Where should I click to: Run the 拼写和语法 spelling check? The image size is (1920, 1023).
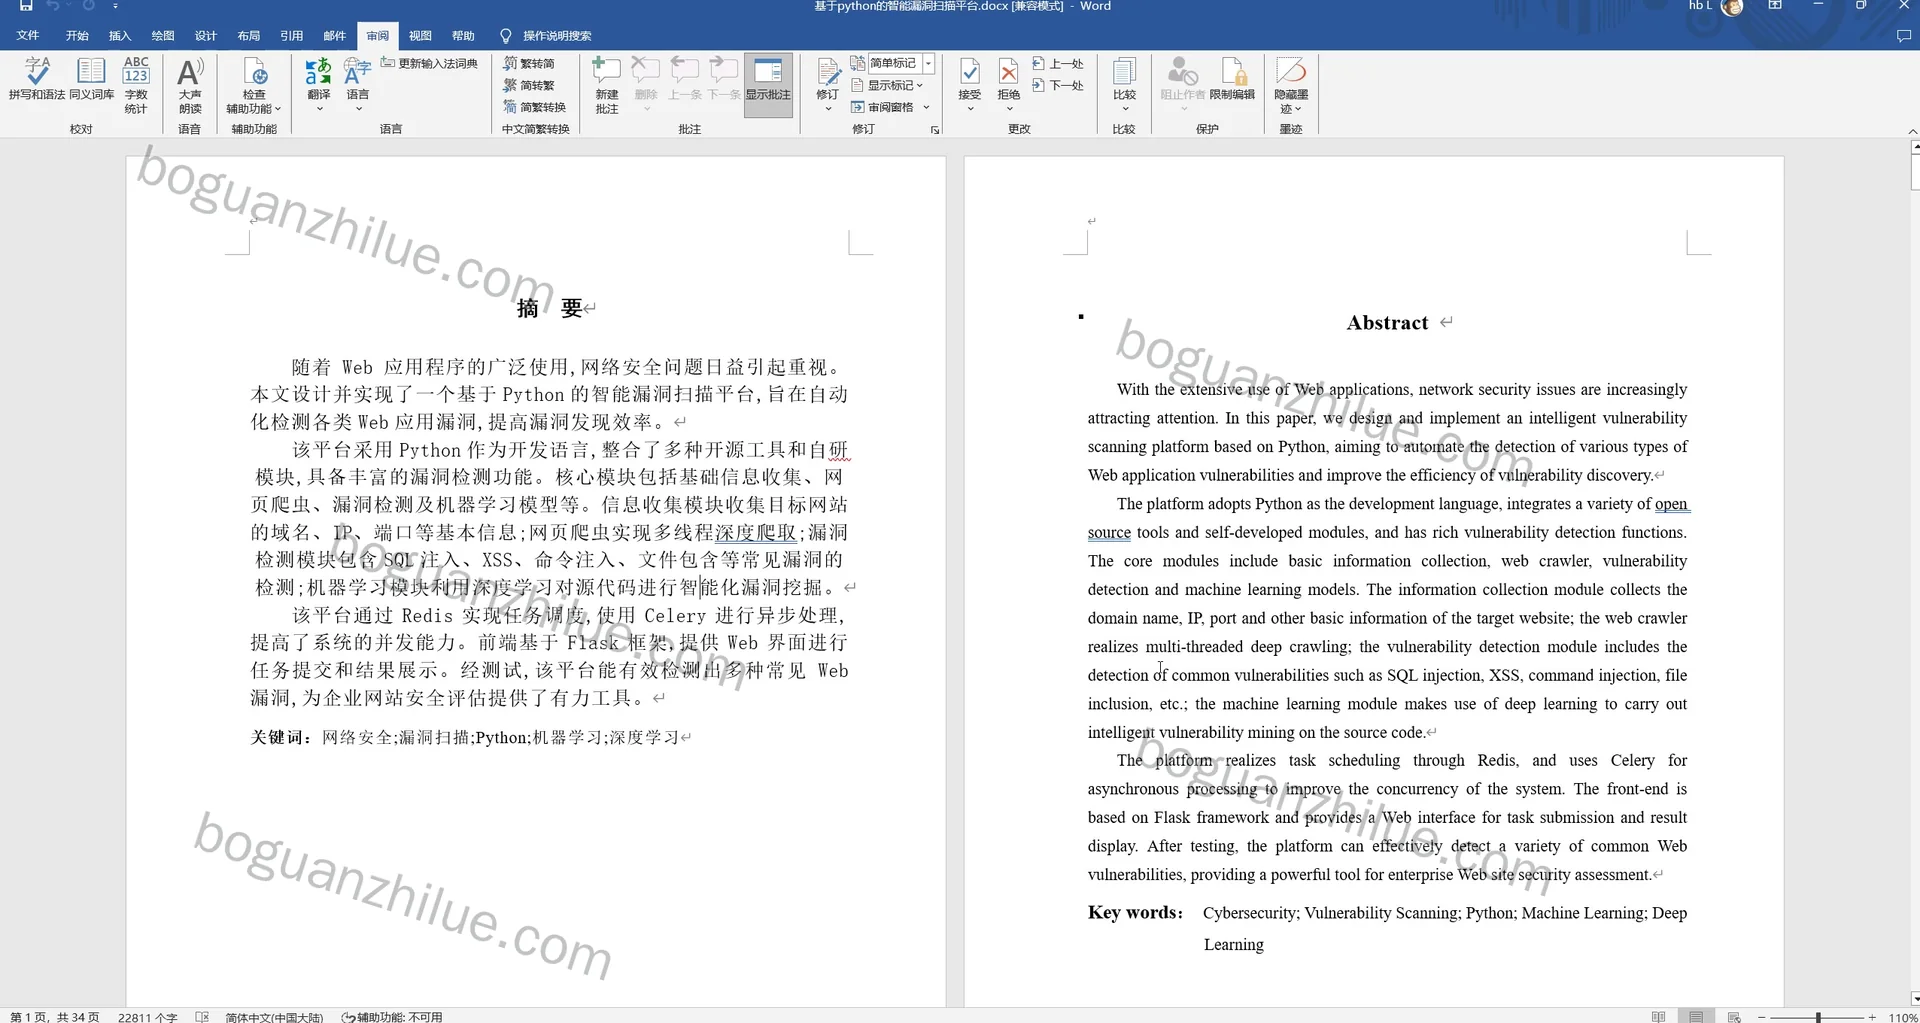tap(37, 80)
